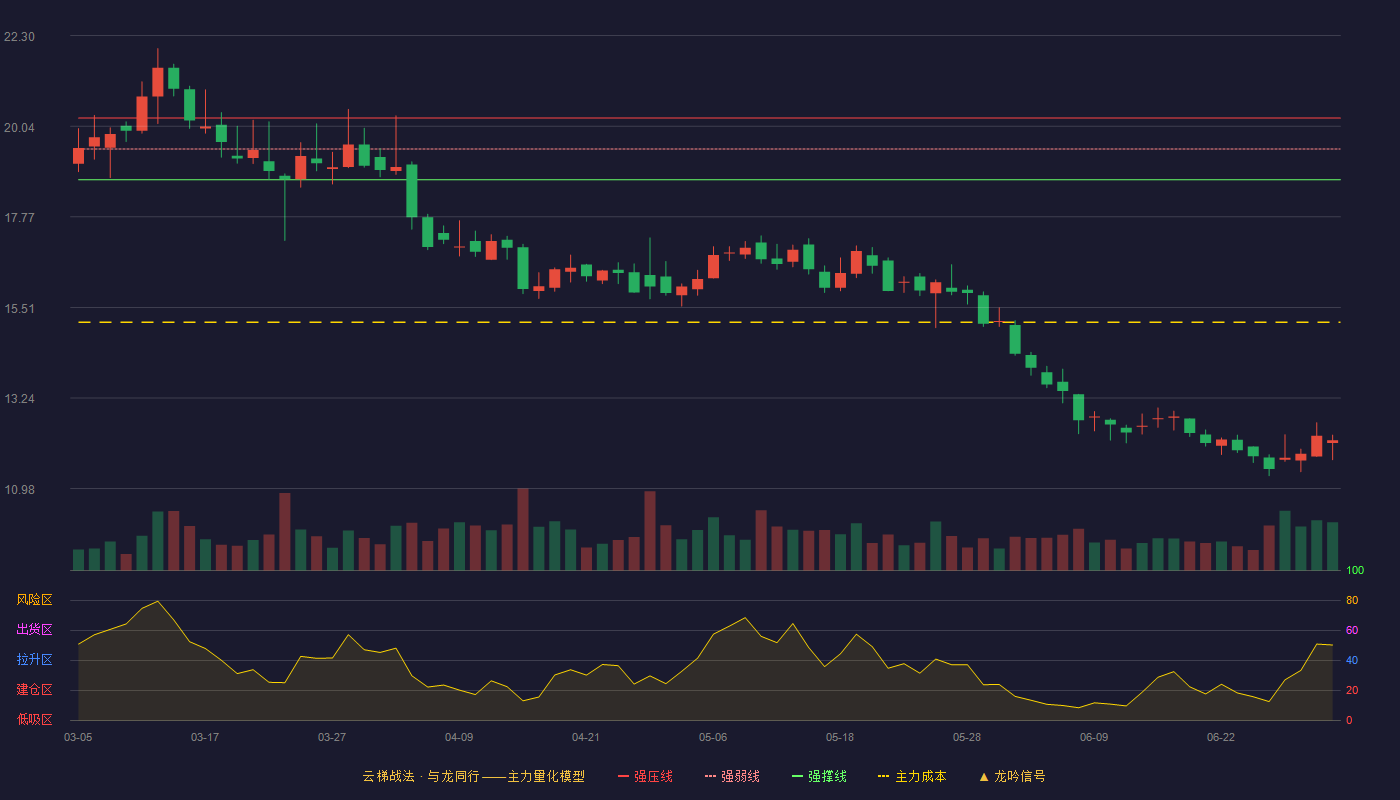Select the 04-21 date label
Viewport: 1400px width, 800px height.
(586, 737)
